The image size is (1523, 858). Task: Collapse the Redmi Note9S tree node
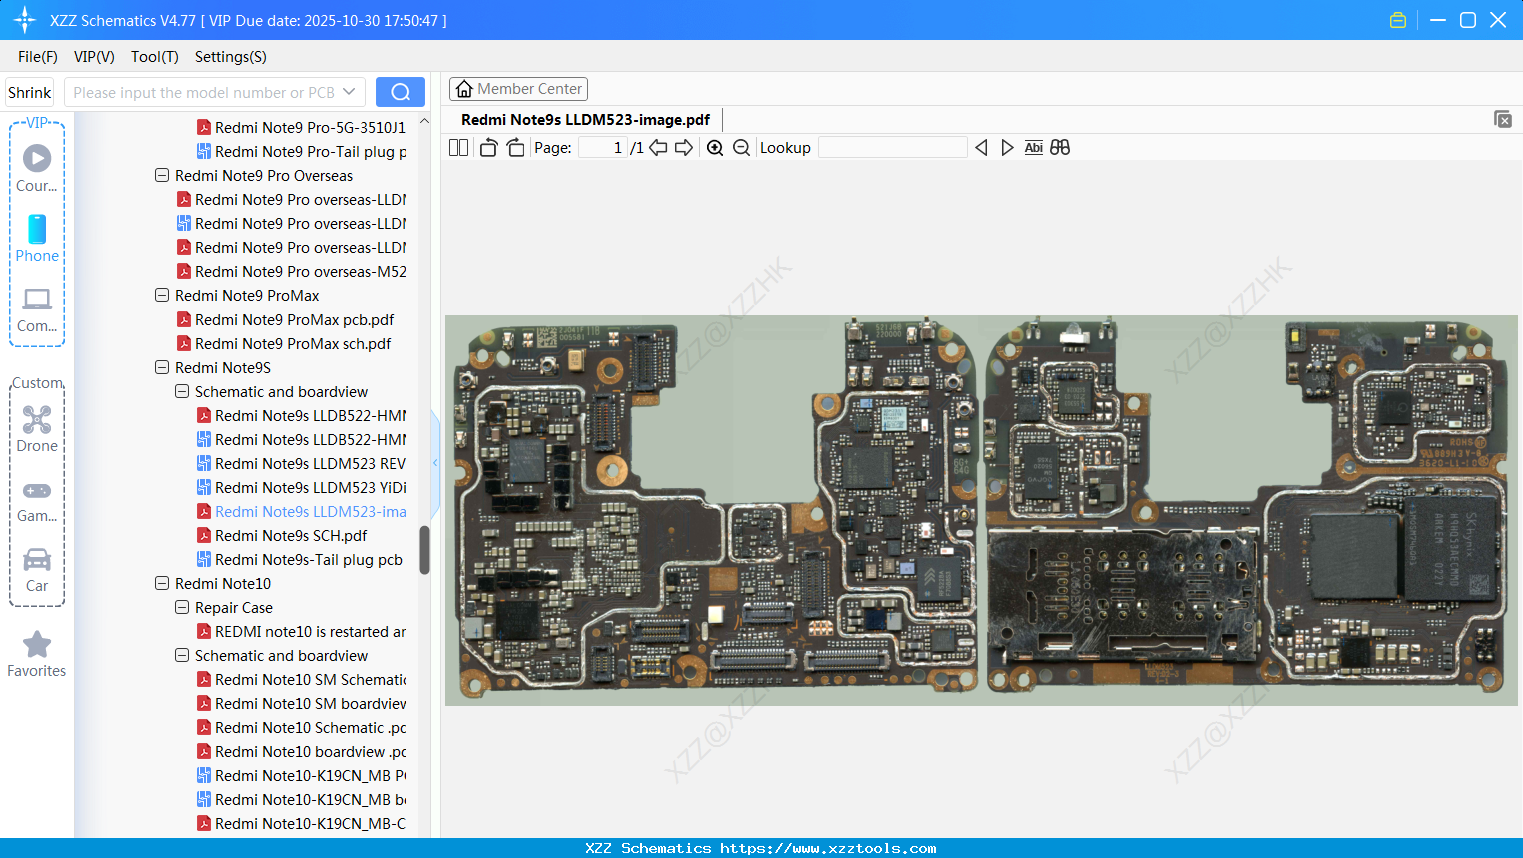162,367
